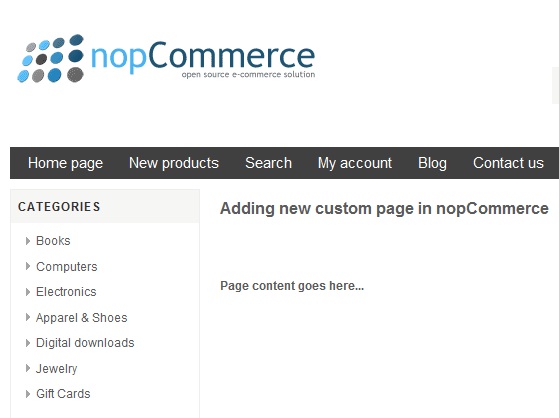This screenshot has height=418, width=559.
Task: Open the Contact us page
Action: (508, 163)
